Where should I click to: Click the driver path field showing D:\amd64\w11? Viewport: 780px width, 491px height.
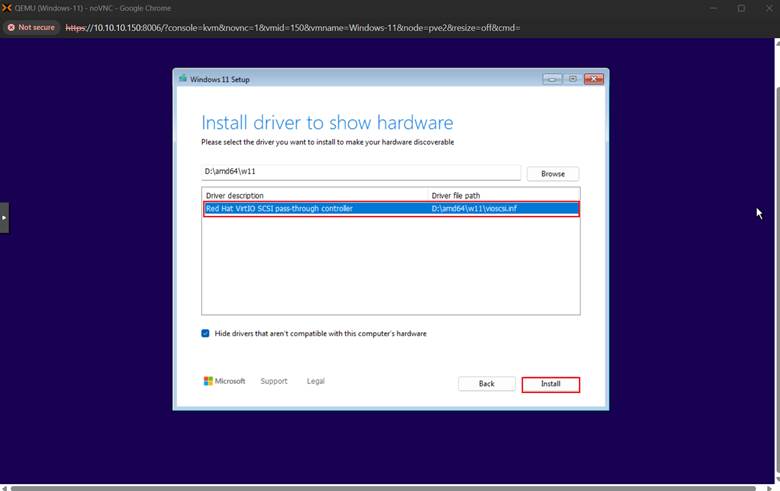tap(360, 173)
